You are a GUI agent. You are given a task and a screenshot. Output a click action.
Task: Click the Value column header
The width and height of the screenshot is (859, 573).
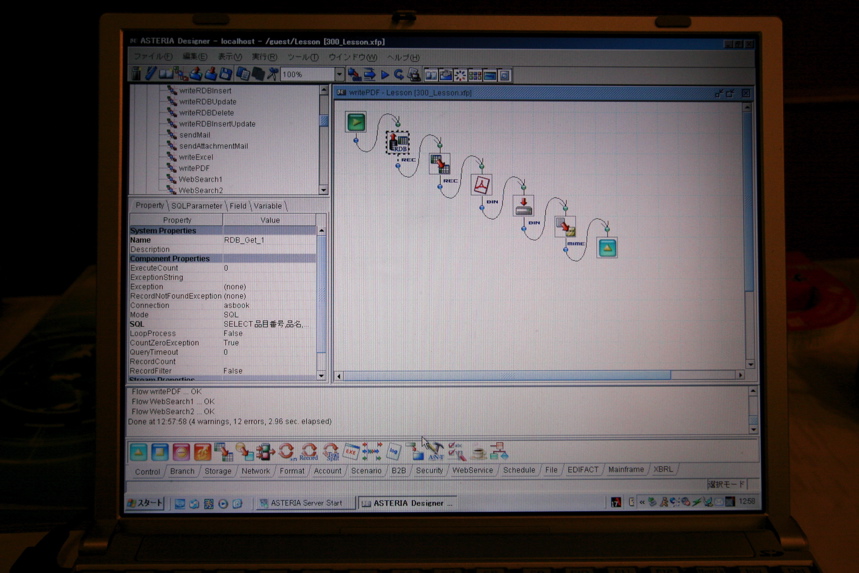coord(270,220)
